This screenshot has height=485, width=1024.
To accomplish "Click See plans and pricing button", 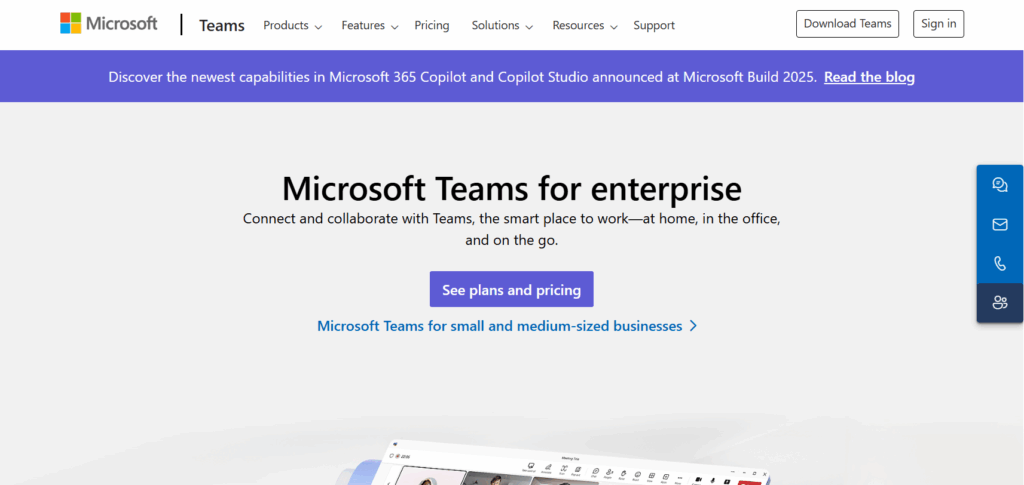I will [511, 289].
